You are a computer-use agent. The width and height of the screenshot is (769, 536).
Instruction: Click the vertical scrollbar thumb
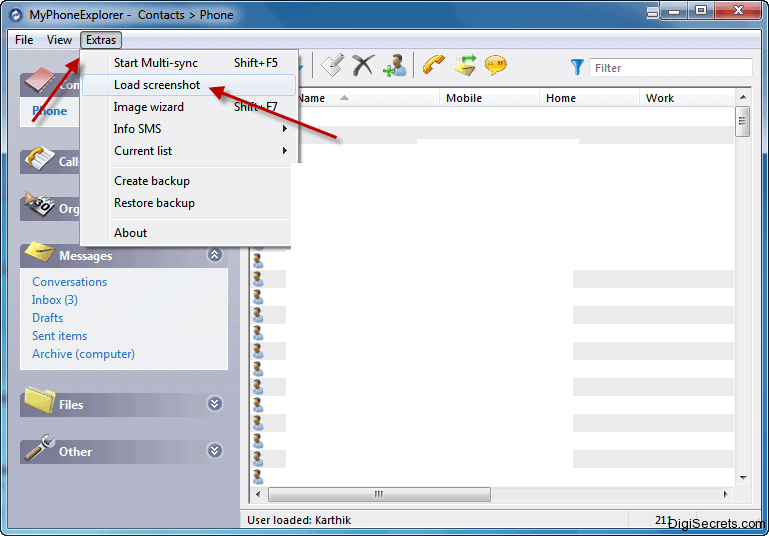[x=743, y=121]
